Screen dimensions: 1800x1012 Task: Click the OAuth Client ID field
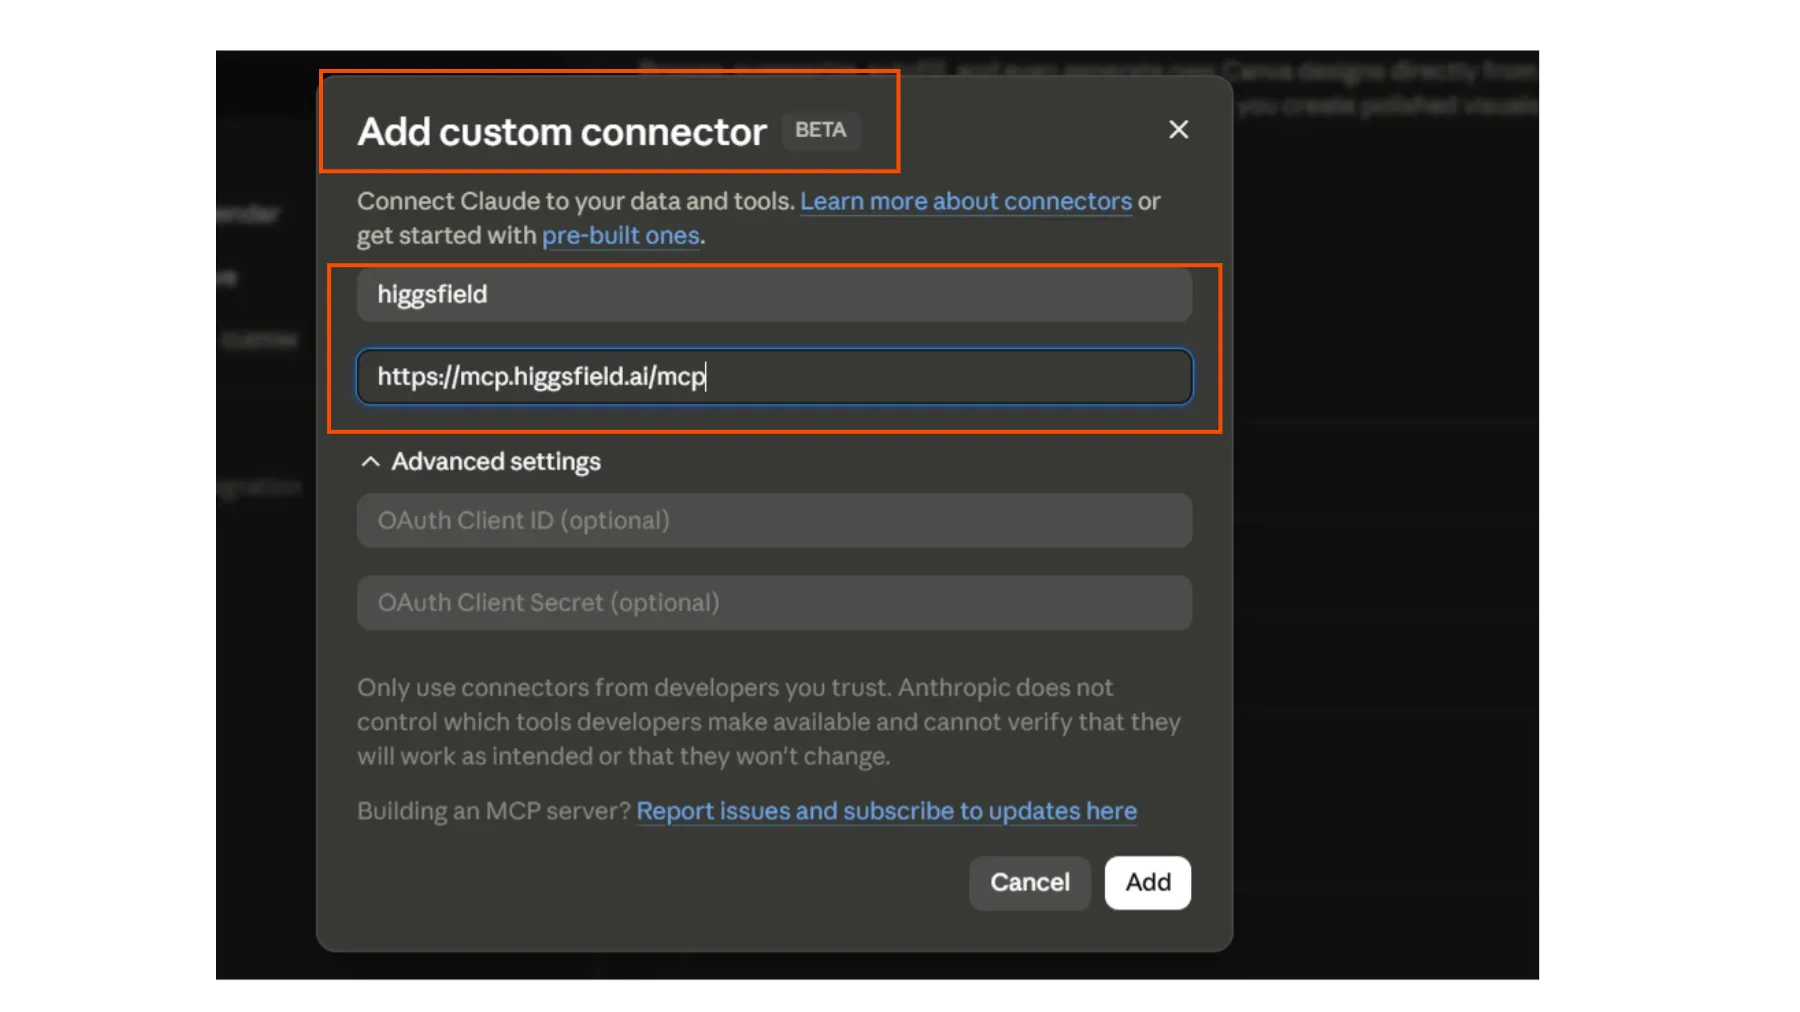pyautogui.click(x=774, y=521)
